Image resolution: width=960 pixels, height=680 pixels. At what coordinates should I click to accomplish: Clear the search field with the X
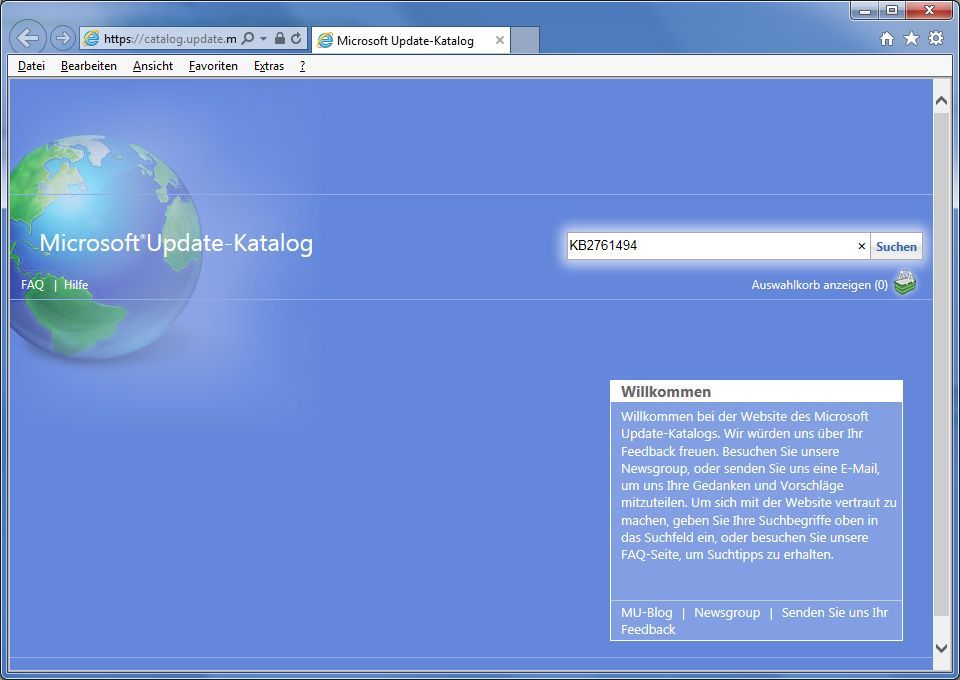[x=861, y=246]
